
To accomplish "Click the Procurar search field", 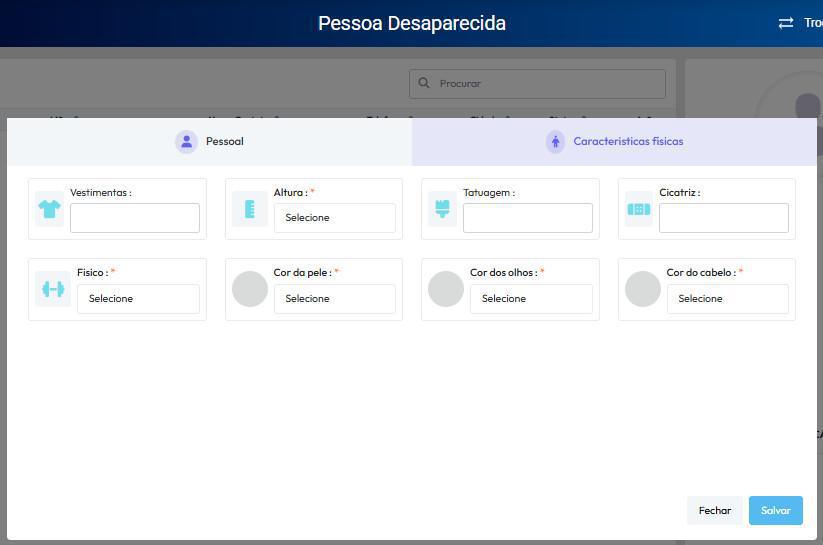I will click(x=537, y=84).
